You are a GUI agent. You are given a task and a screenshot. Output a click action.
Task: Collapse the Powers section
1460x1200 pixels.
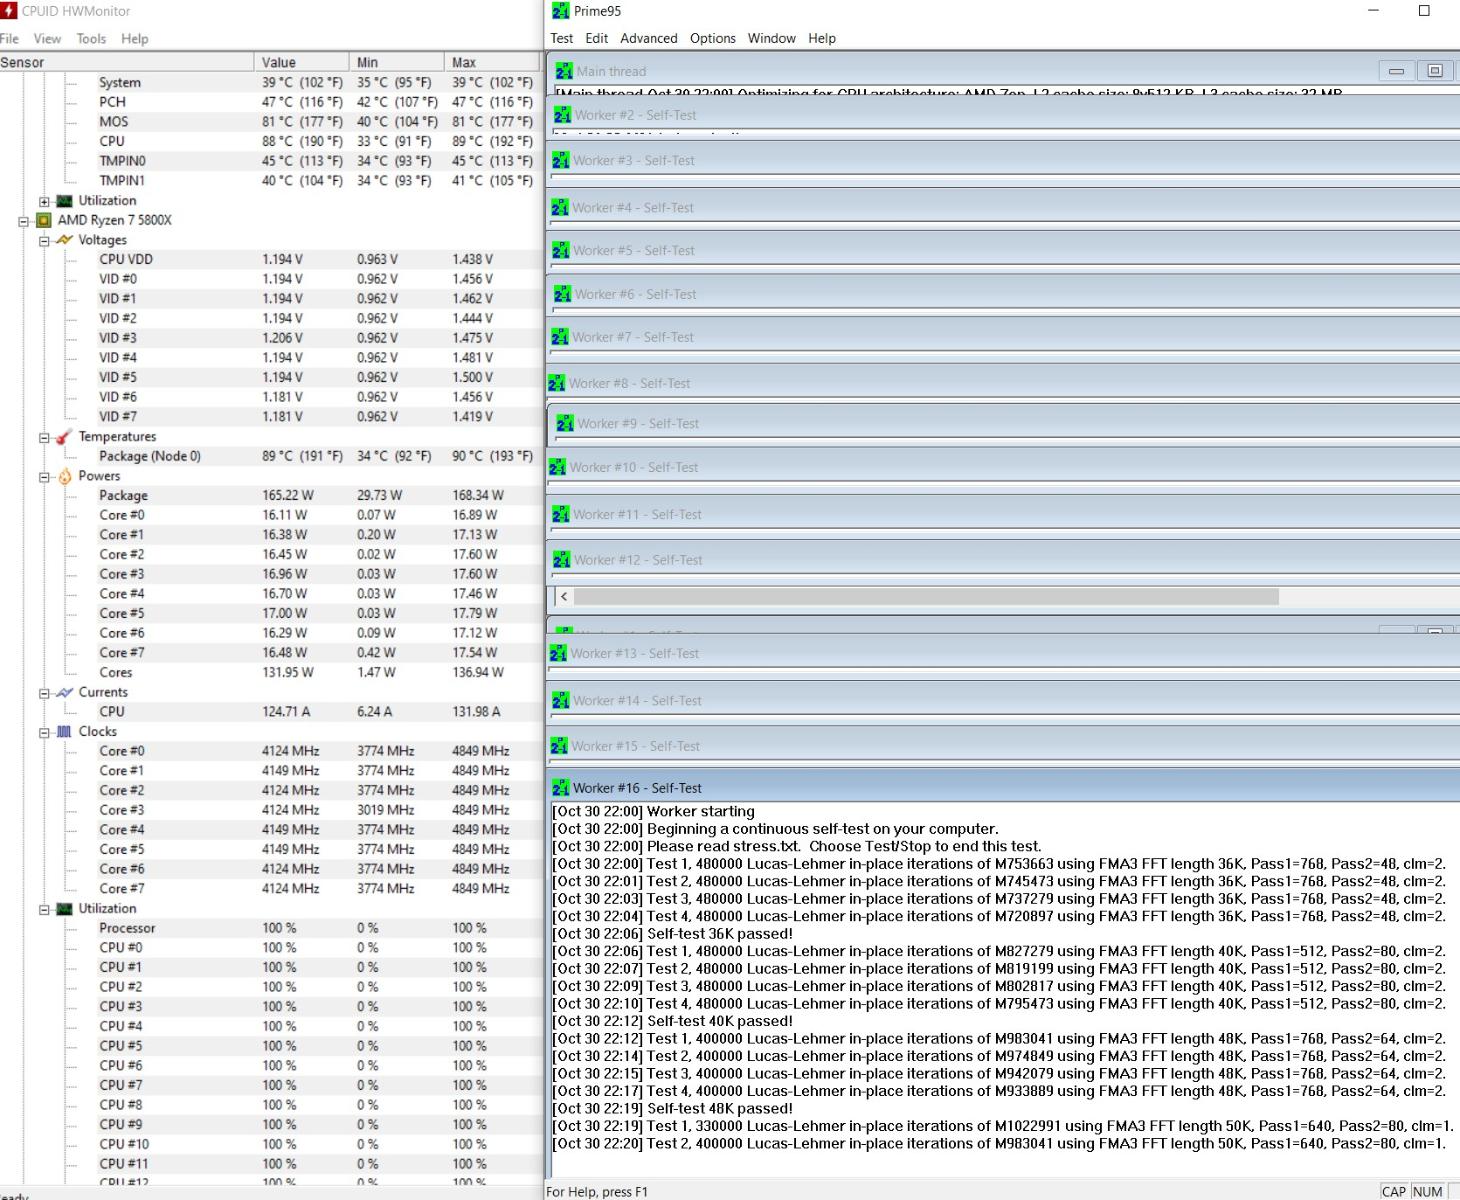pyautogui.click(x=44, y=477)
